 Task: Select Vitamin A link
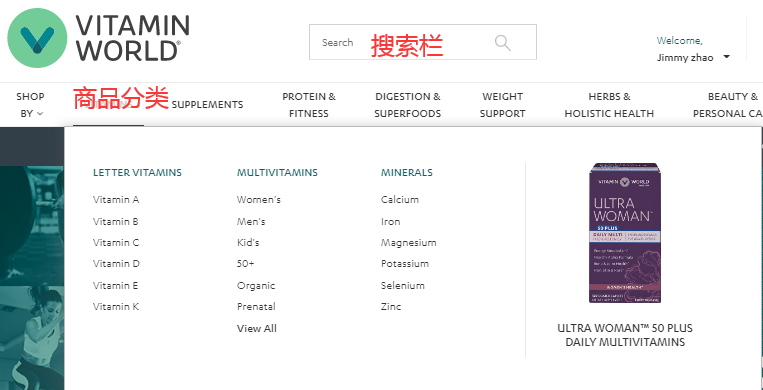click(116, 200)
